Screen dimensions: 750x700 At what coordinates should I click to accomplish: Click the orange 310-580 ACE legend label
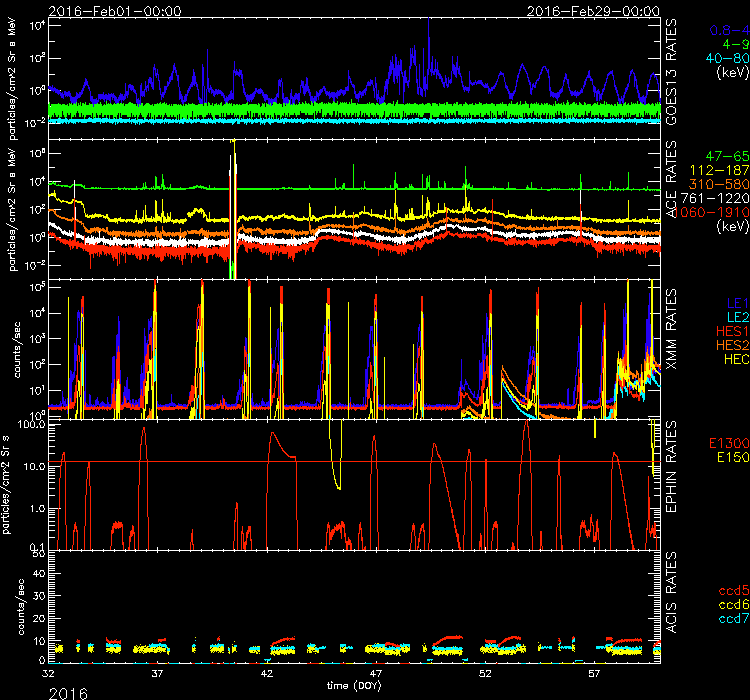tap(718, 185)
